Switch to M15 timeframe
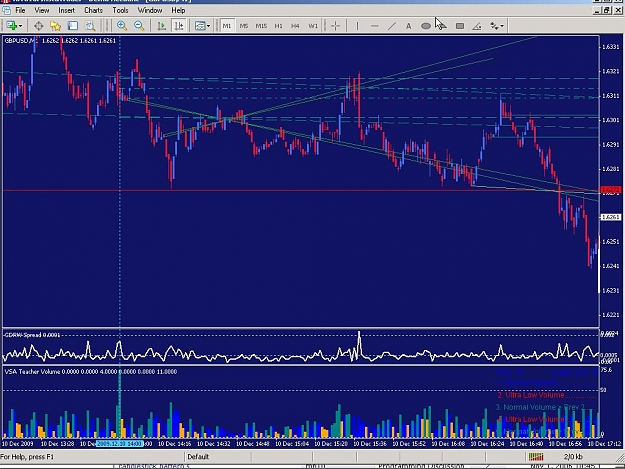The image size is (625, 469). coord(261,26)
